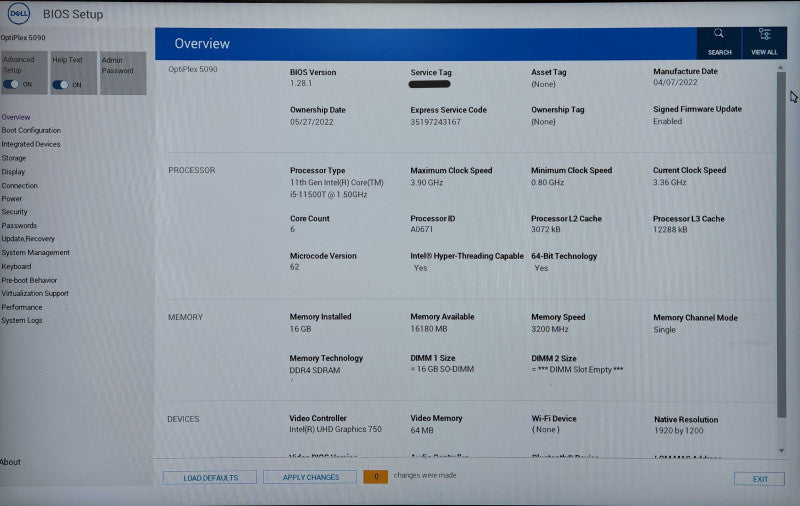Open Virtualization Support section
800x506 pixels.
(35, 293)
